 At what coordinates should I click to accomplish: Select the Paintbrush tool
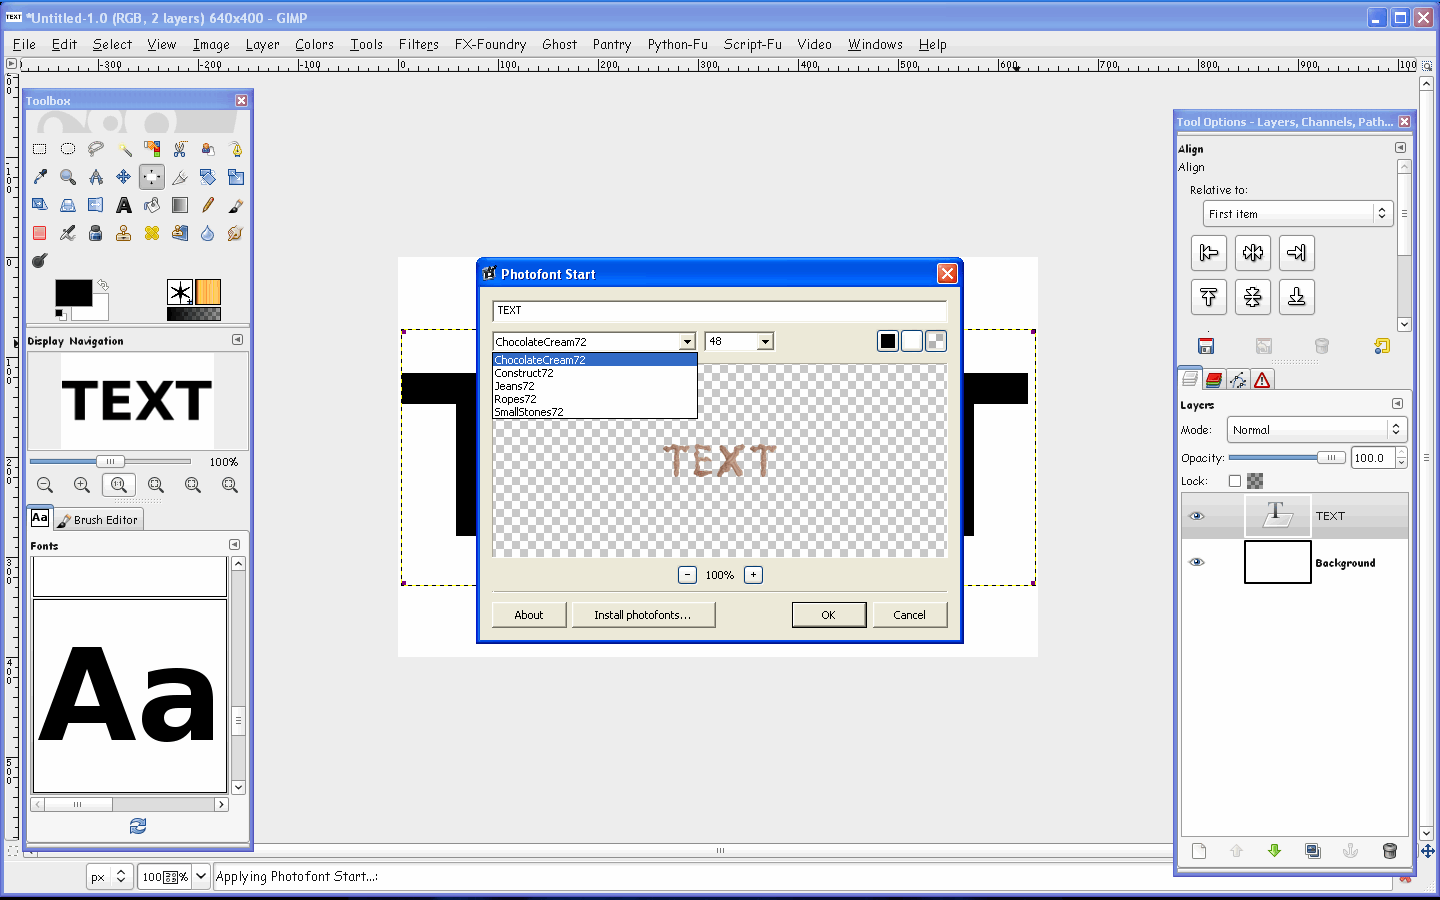[x=236, y=205]
